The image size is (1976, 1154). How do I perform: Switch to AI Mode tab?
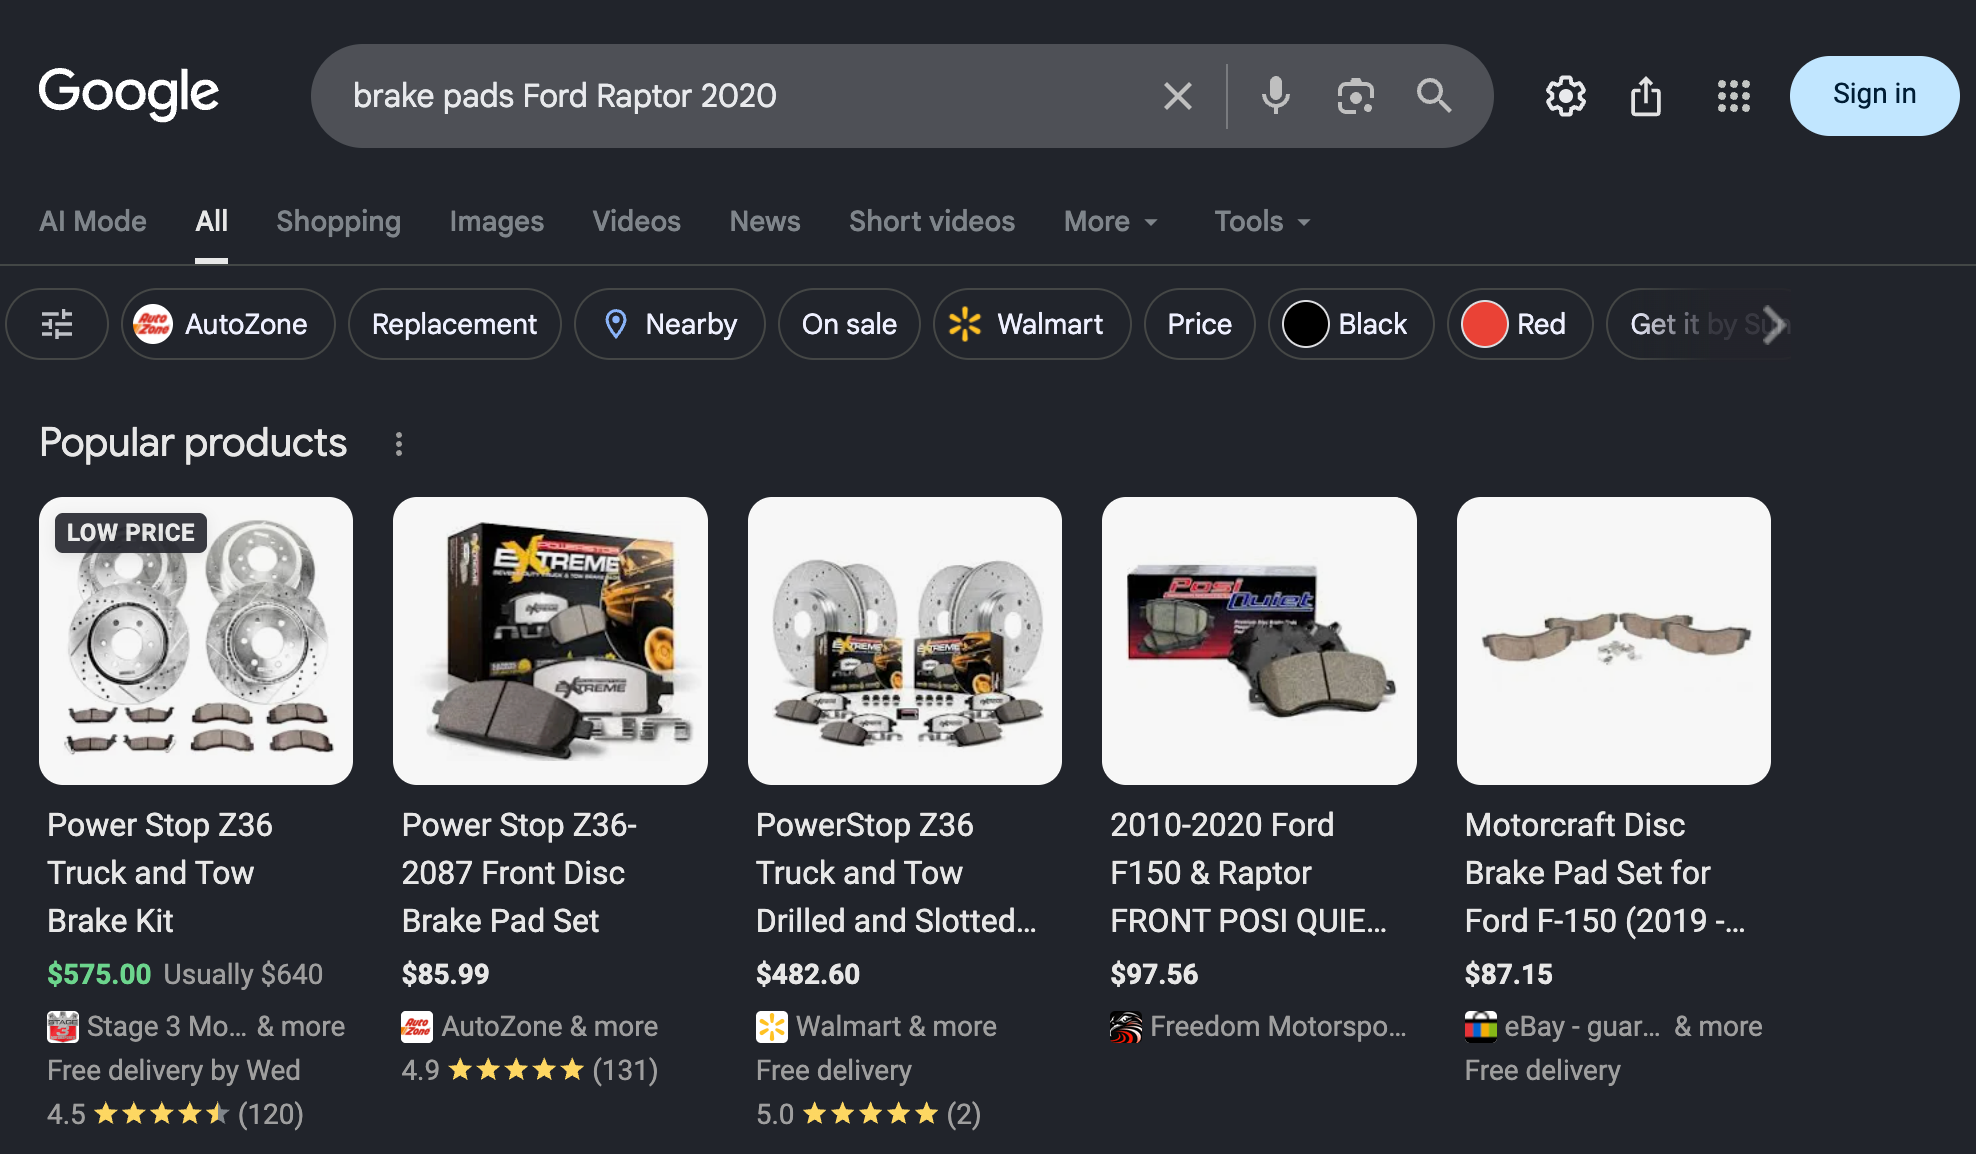click(93, 221)
